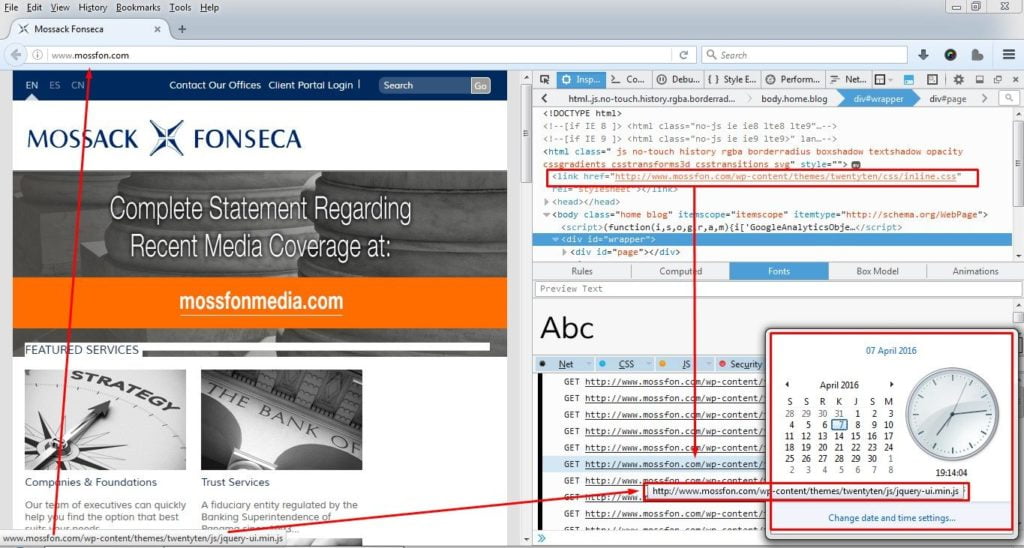The width and height of the screenshot is (1024, 548).
Task: Open the History menu
Action: [92, 7]
